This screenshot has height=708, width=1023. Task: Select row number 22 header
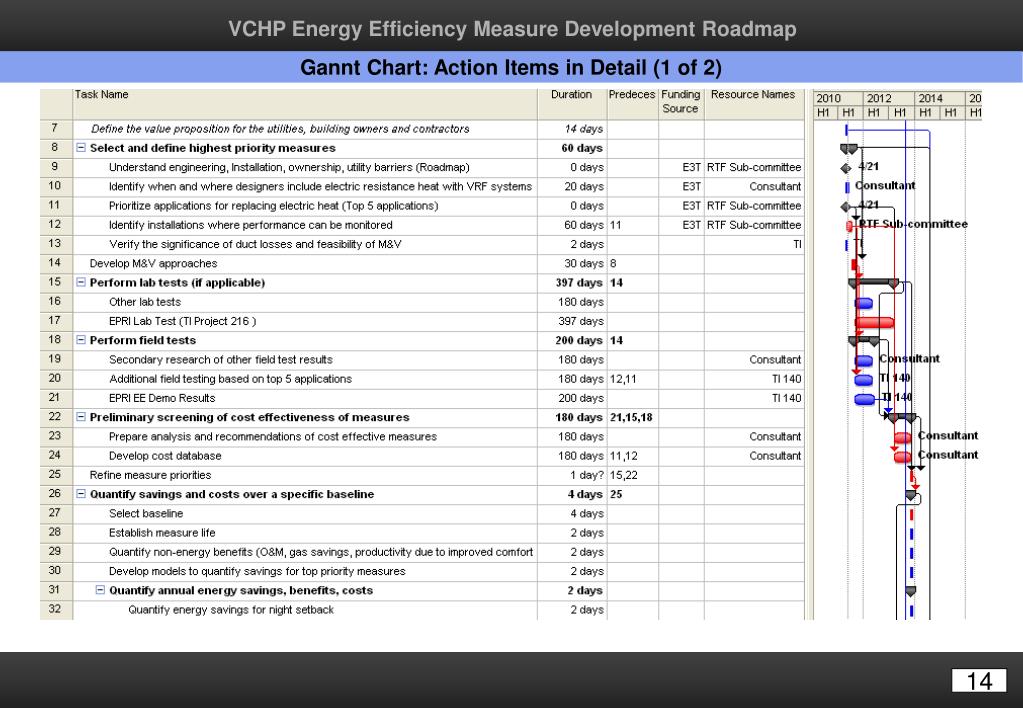tap(55, 416)
